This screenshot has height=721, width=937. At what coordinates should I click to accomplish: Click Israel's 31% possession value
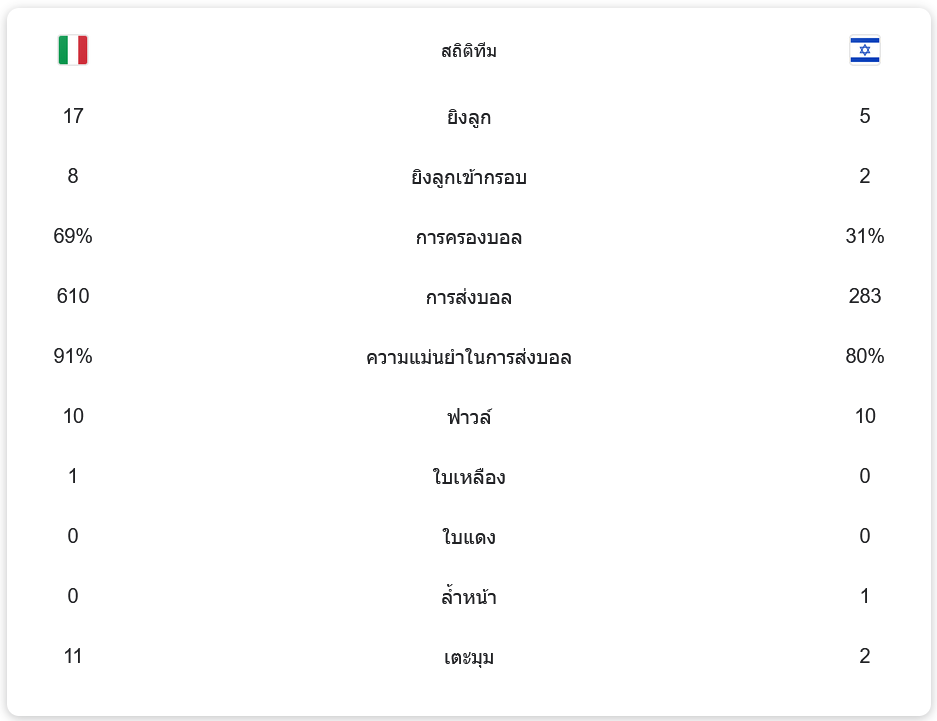coord(864,236)
